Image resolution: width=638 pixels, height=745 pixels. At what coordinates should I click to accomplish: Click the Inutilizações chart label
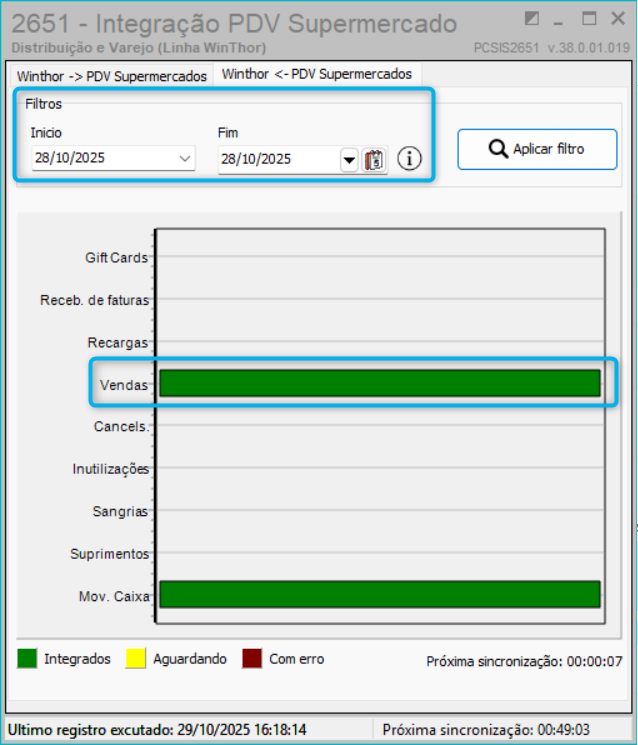tap(111, 469)
